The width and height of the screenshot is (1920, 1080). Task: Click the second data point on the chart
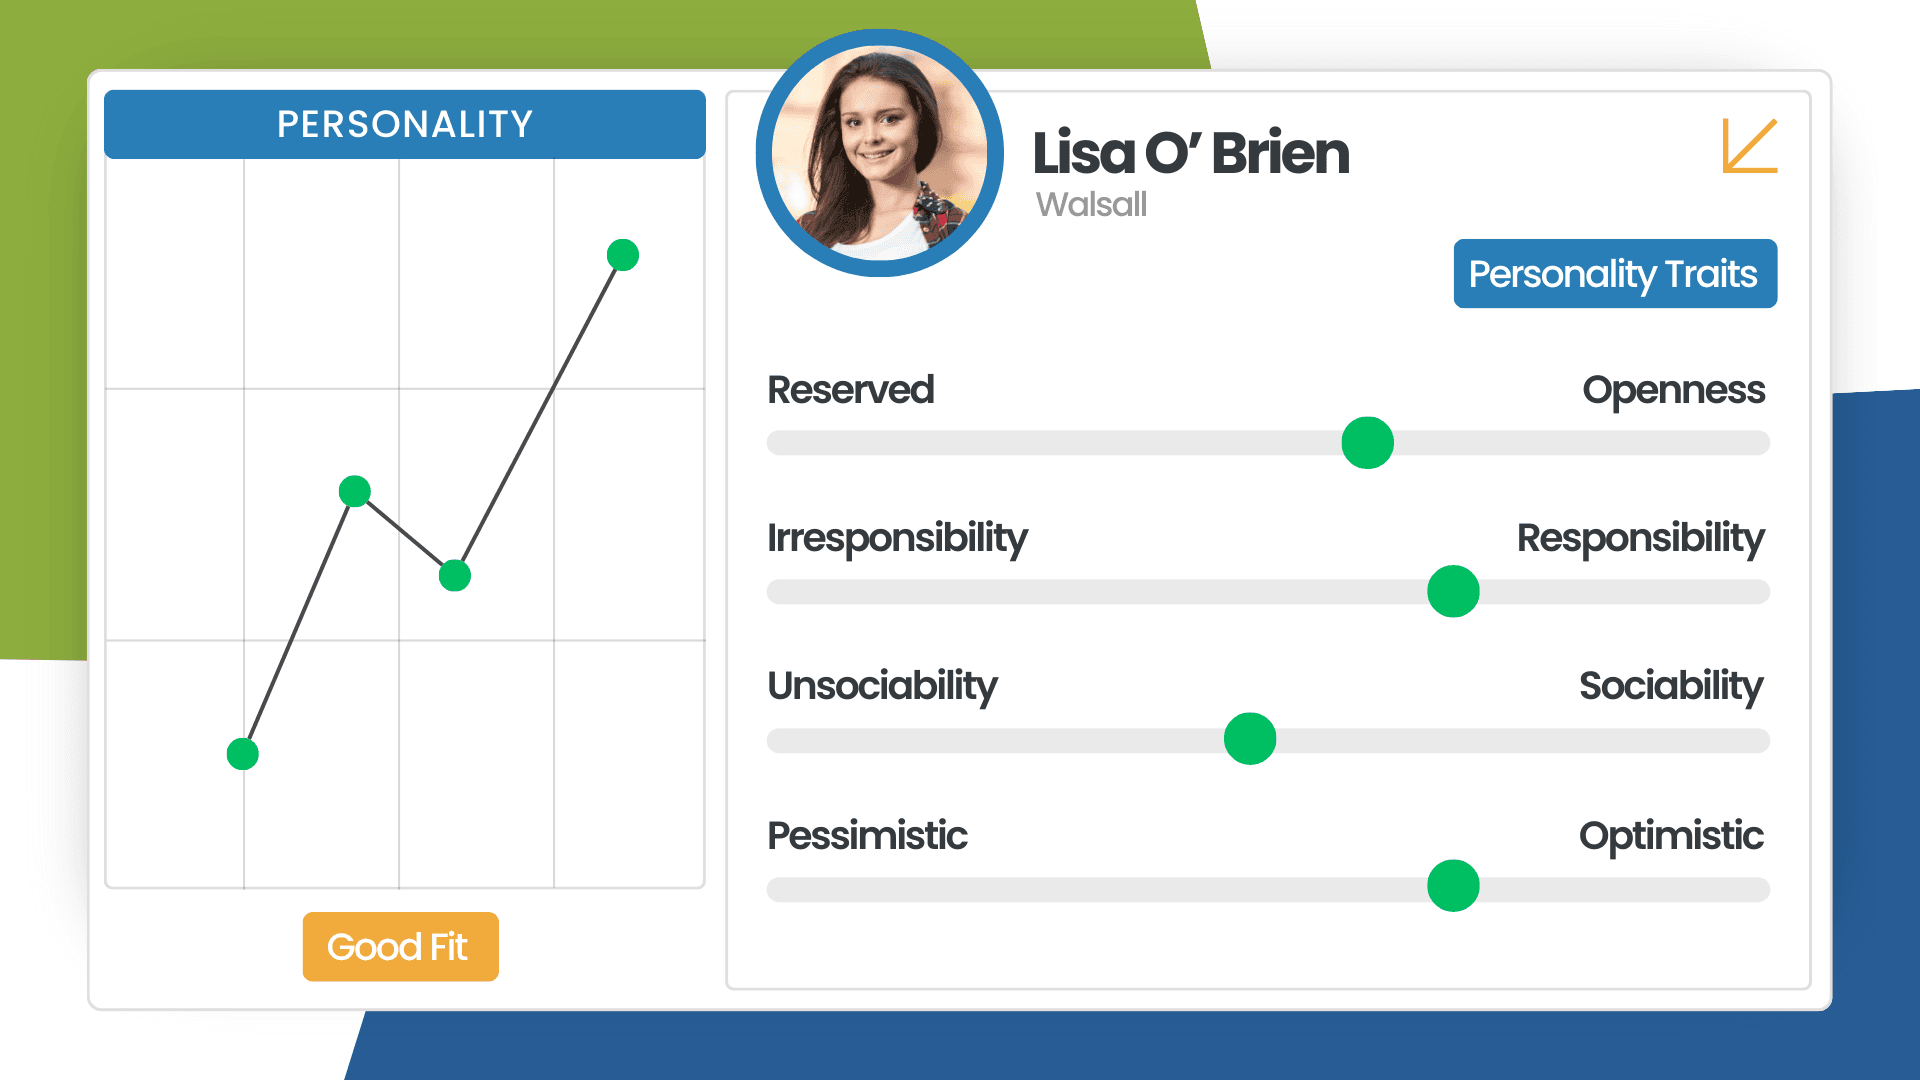coord(355,491)
